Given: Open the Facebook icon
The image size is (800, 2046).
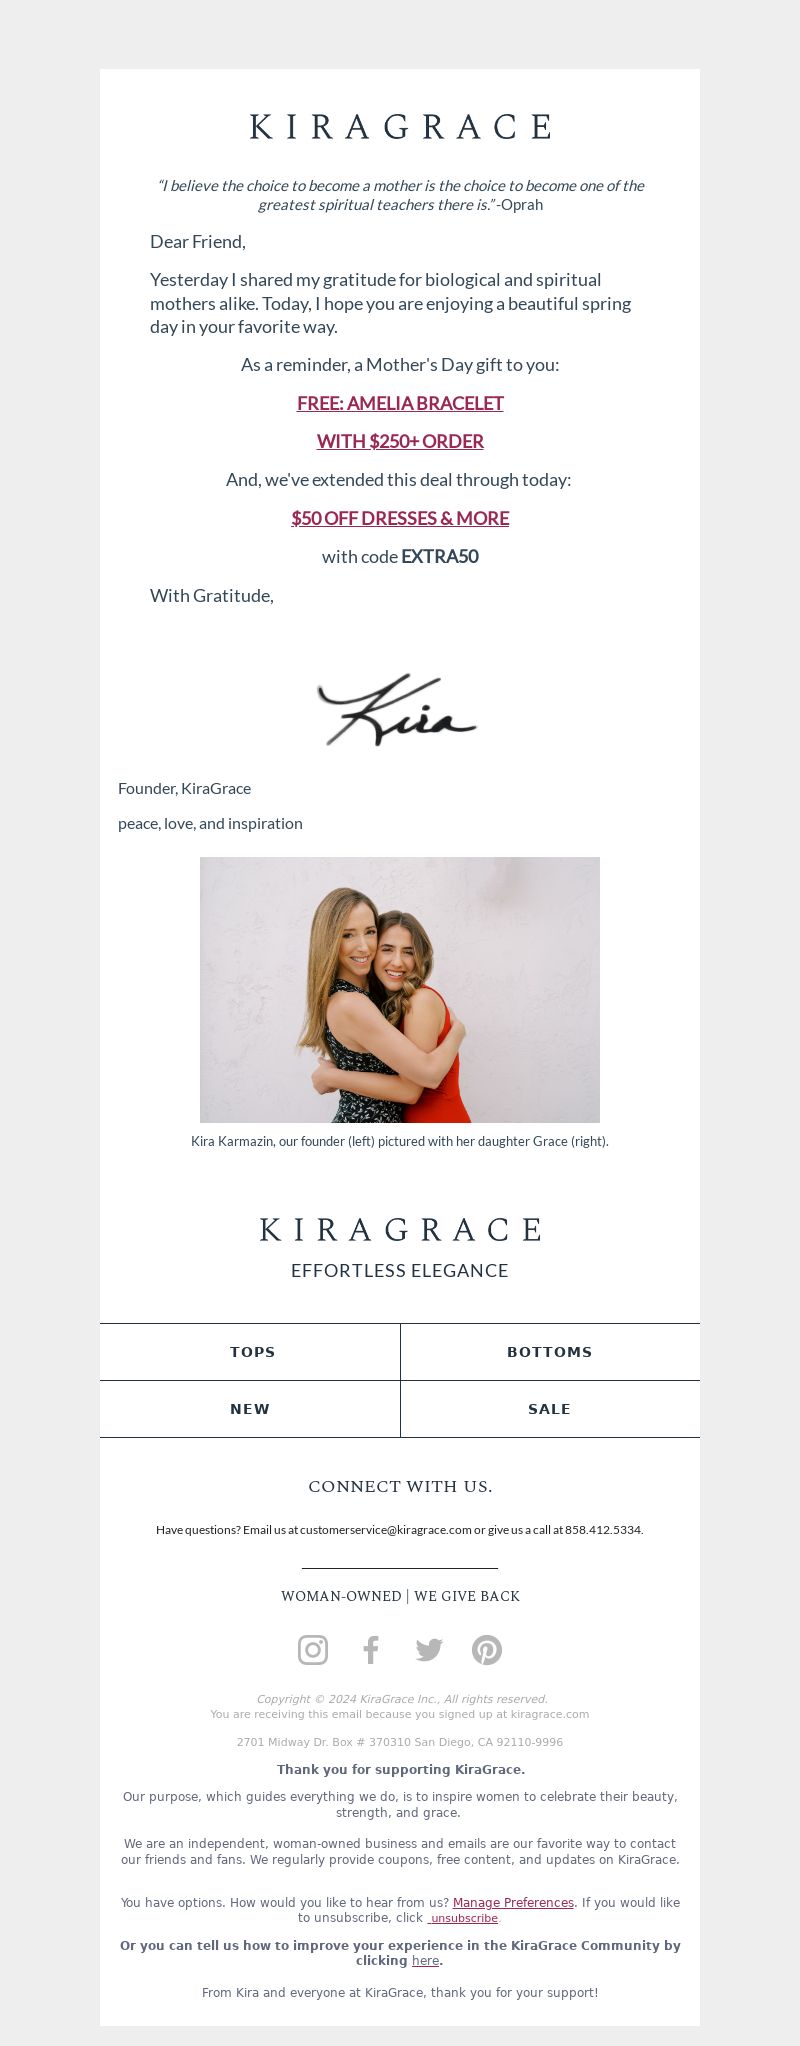Looking at the screenshot, I should click(x=371, y=1650).
